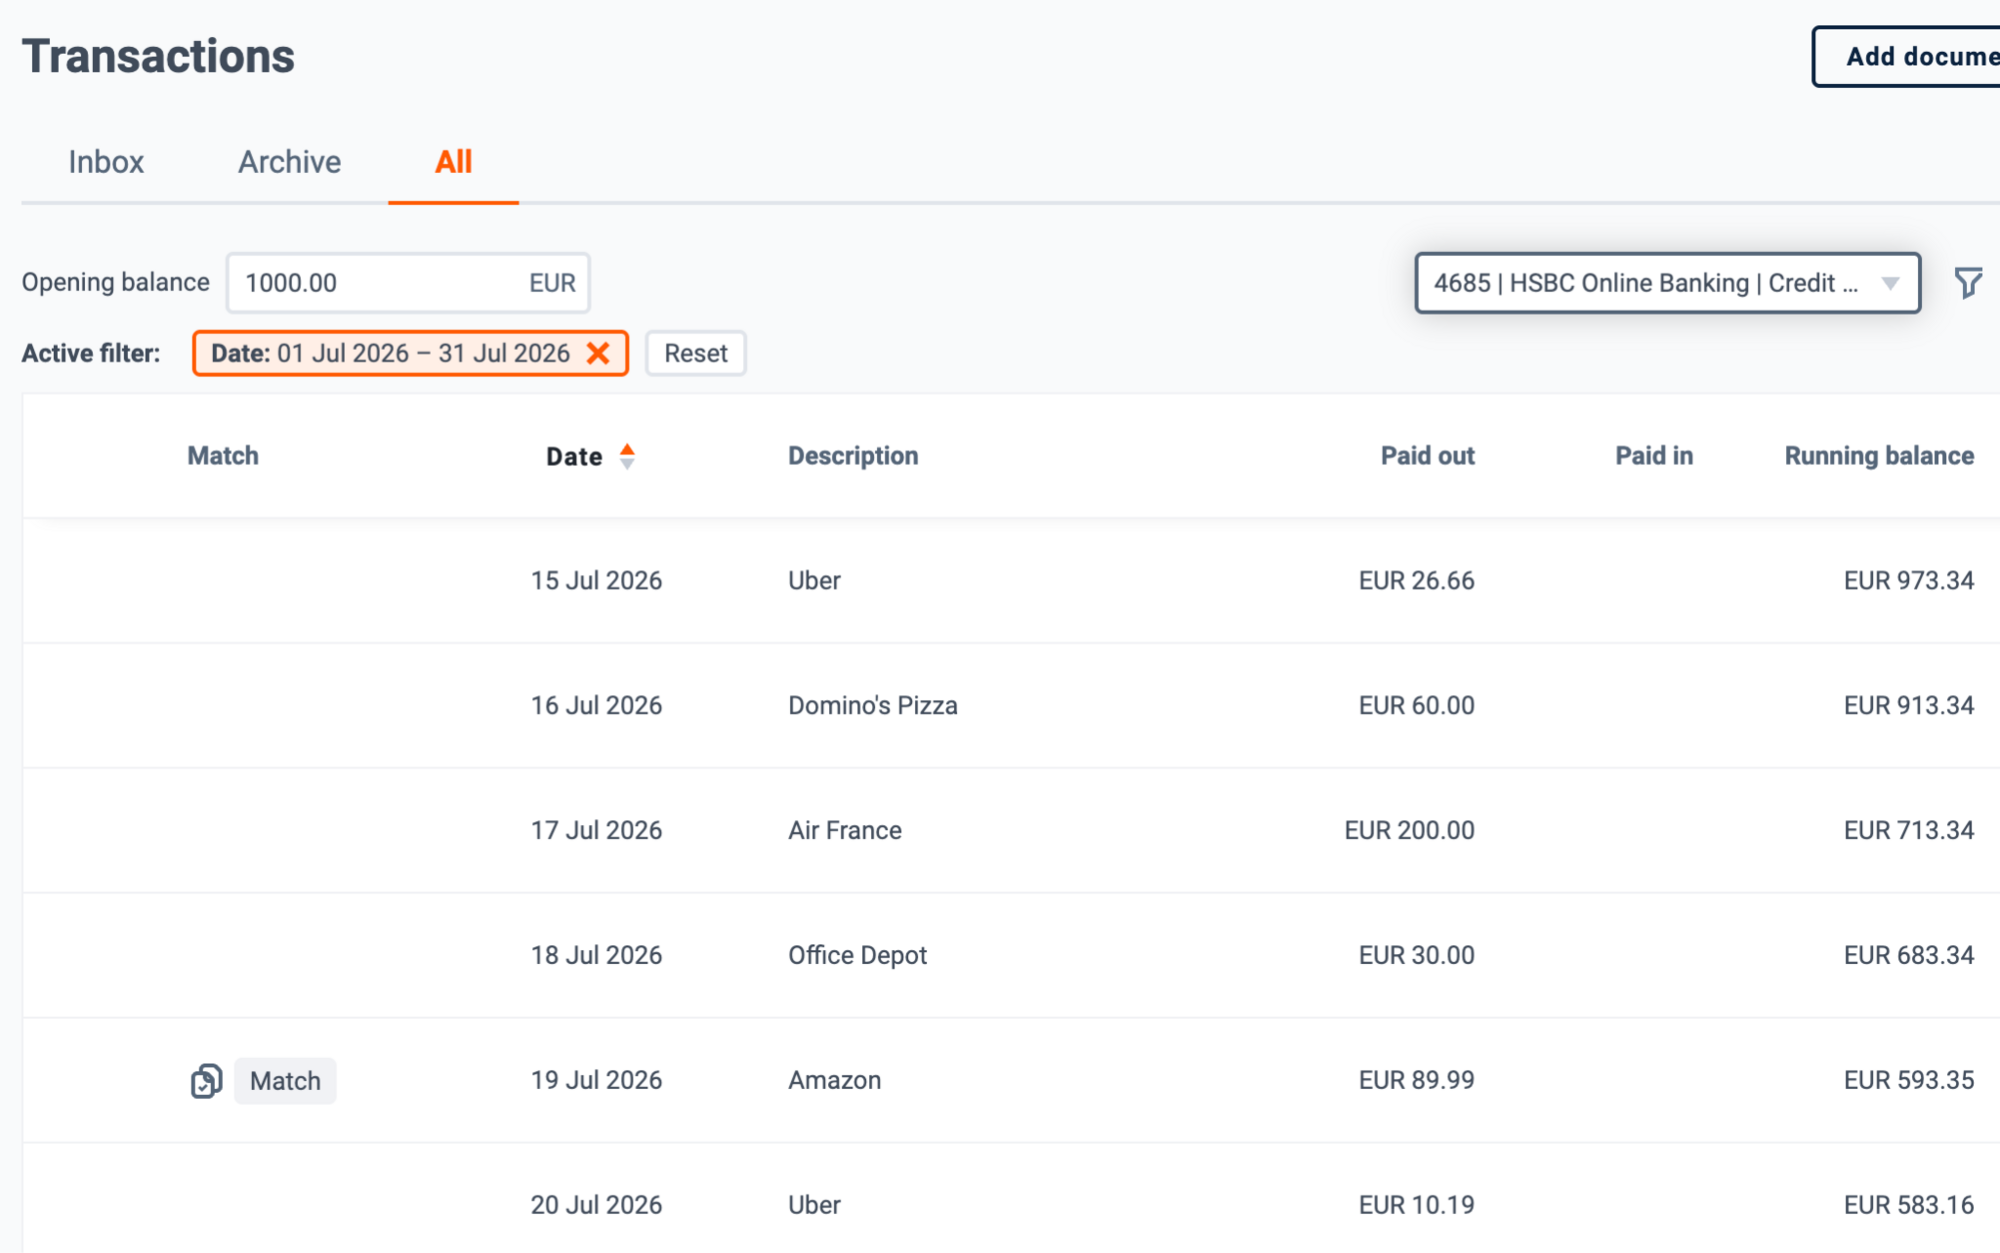The height and width of the screenshot is (1253, 2000).
Task: Select the 15 Jul 2026 date cell
Action: tap(596, 581)
